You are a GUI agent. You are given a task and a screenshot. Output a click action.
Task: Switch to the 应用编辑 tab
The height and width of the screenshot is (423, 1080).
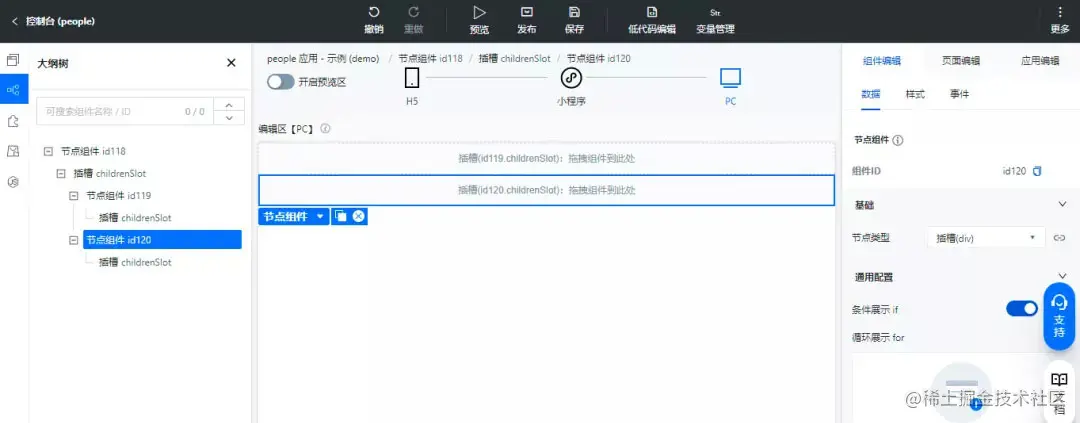[x=1040, y=61]
